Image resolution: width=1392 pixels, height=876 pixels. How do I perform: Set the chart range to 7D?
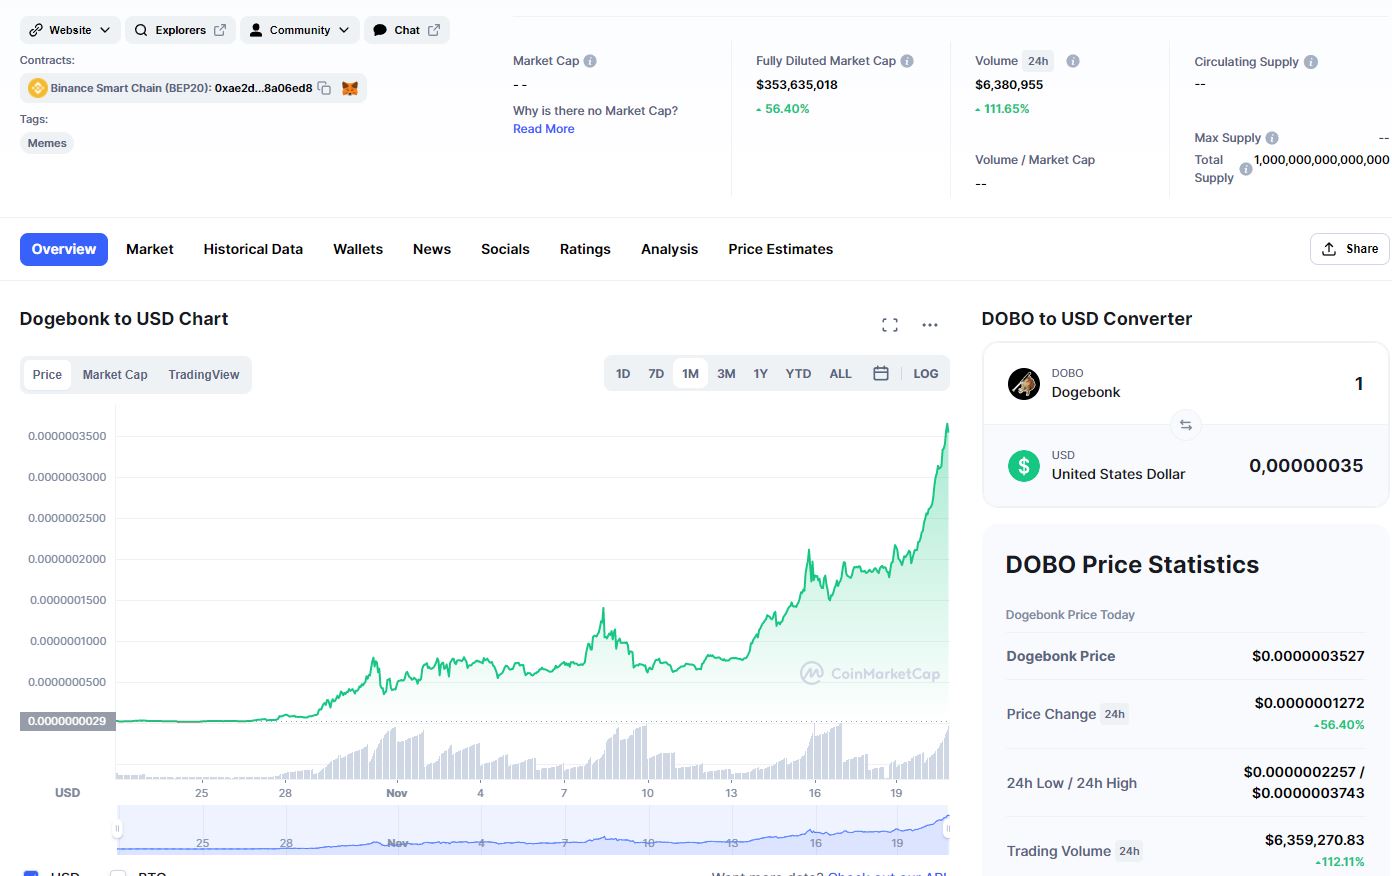click(656, 374)
